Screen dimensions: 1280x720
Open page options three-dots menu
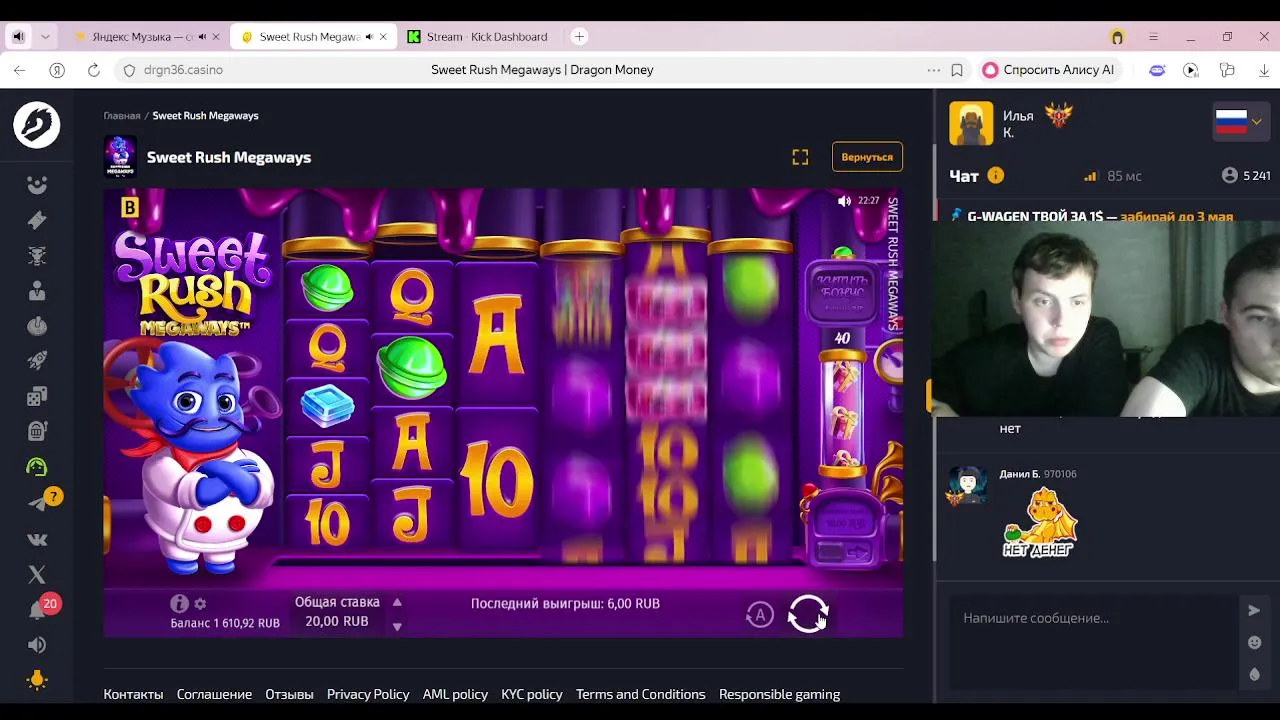[933, 70]
